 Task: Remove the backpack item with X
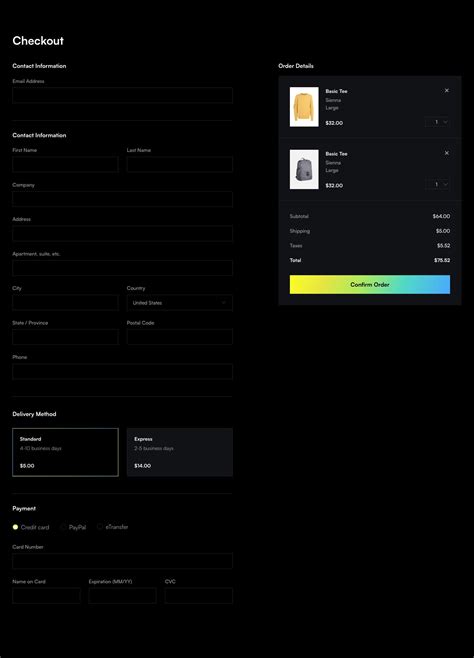coord(447,153)
